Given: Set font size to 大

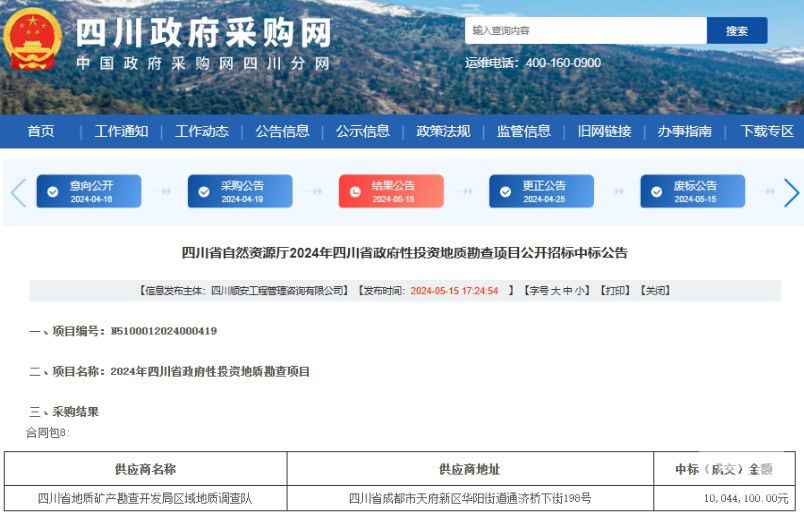Looking at the screenshot, I should coord(552,291).
